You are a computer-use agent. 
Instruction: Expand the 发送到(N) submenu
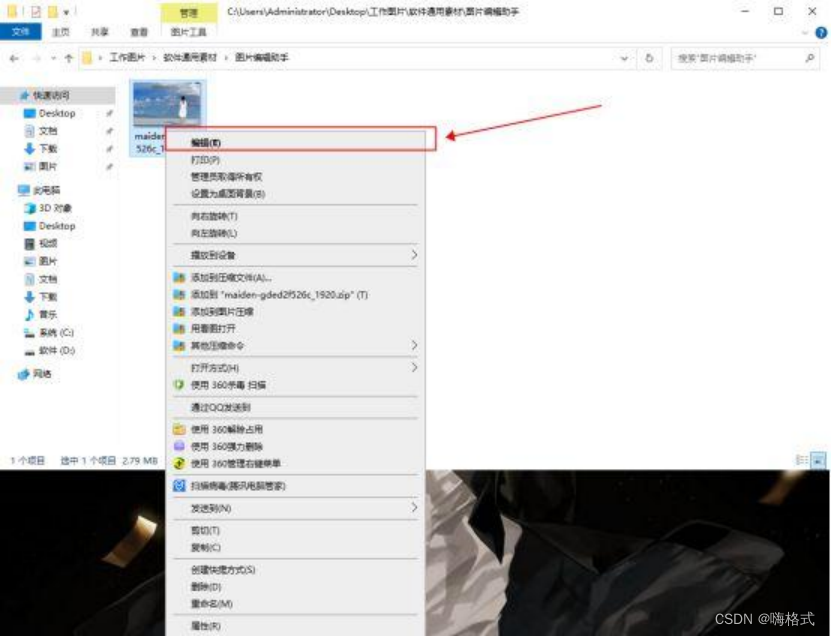[414, 508]
